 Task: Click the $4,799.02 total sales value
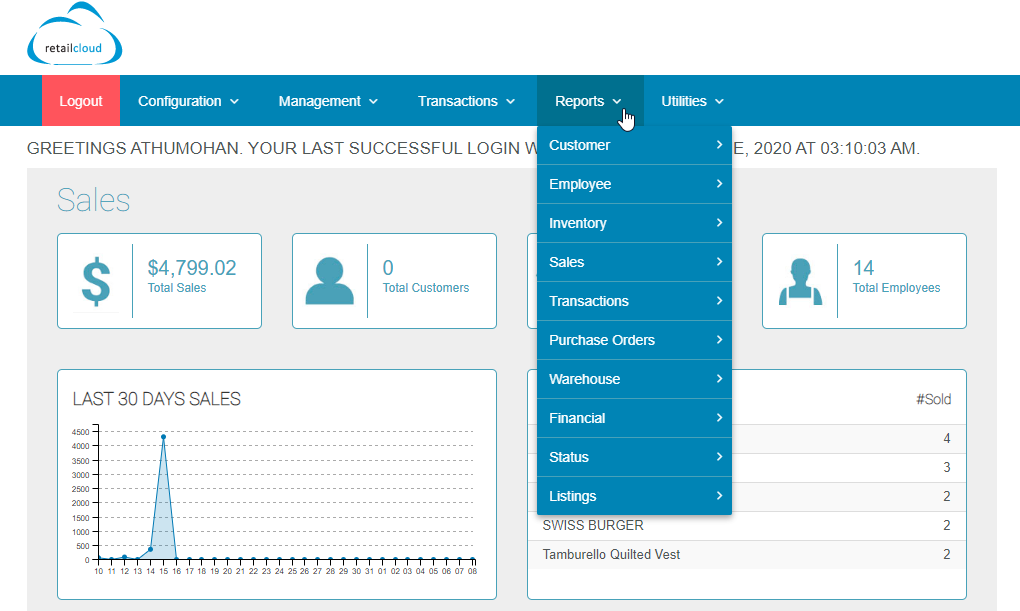click(x=192, y=267)
